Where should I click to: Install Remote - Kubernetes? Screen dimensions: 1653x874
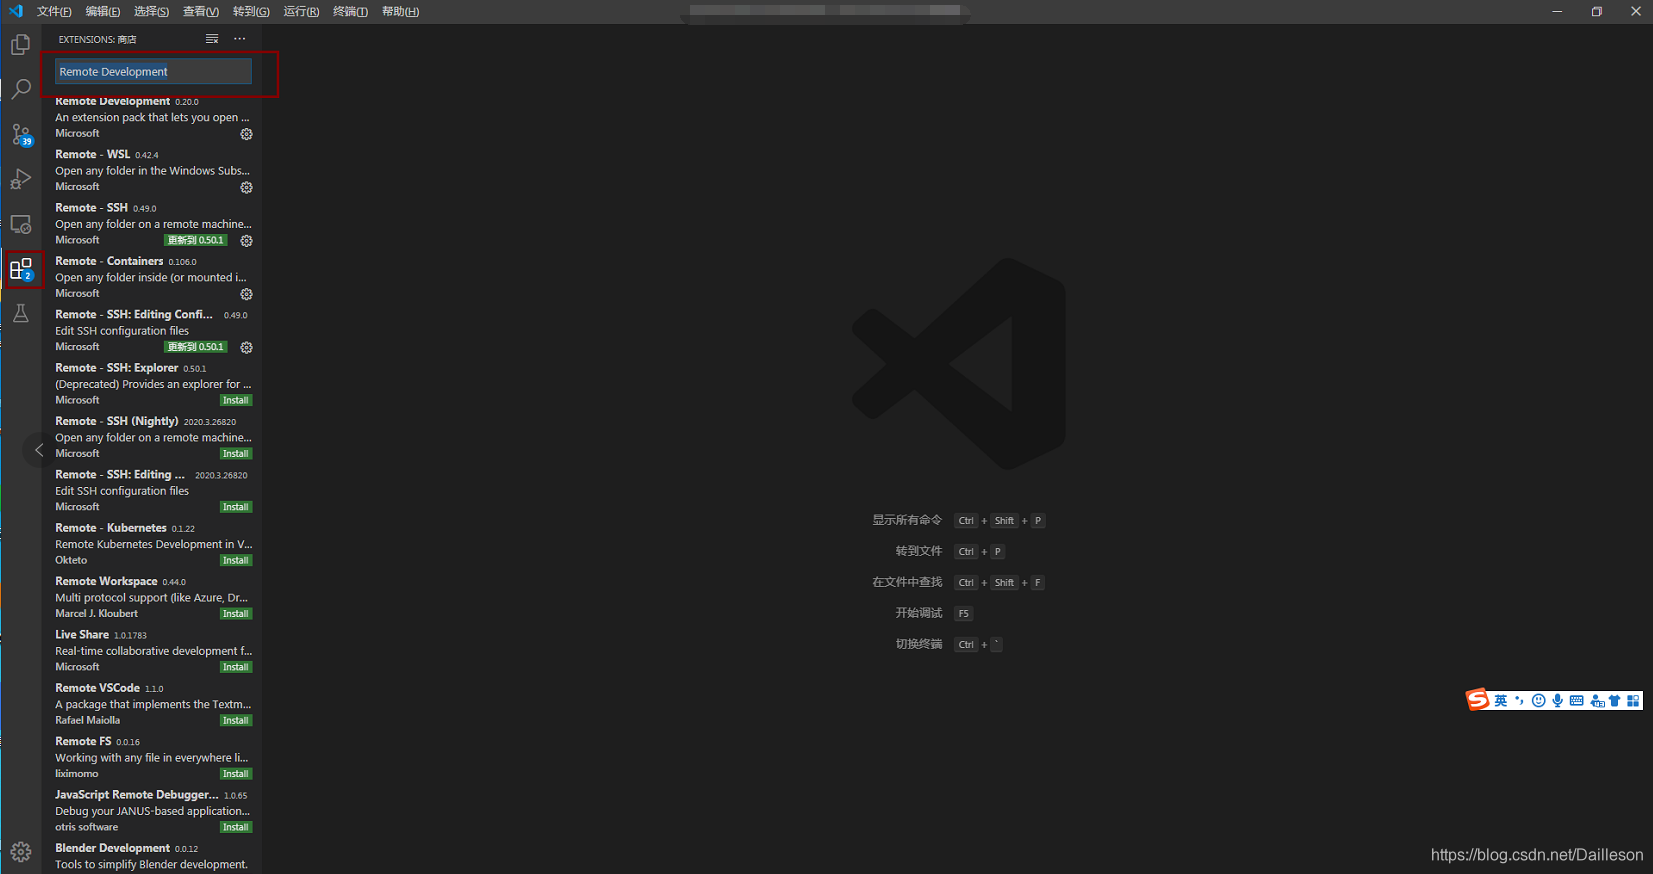point(236,560)
